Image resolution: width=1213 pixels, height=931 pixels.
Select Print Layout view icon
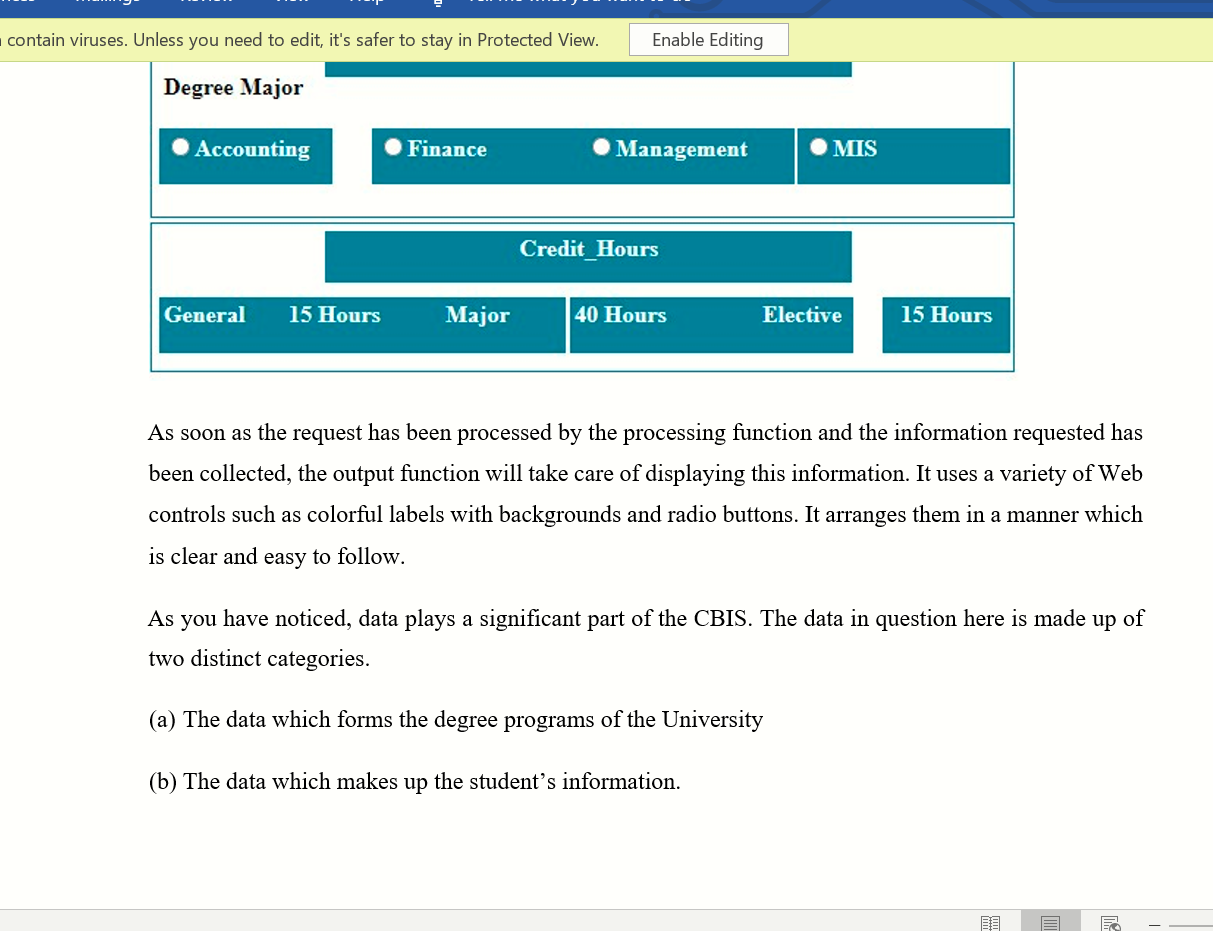(1050, 923)
